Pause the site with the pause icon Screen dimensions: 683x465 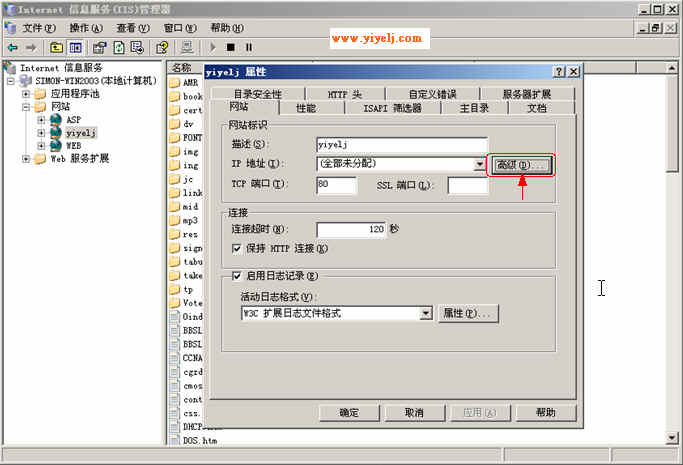(249, 47)
